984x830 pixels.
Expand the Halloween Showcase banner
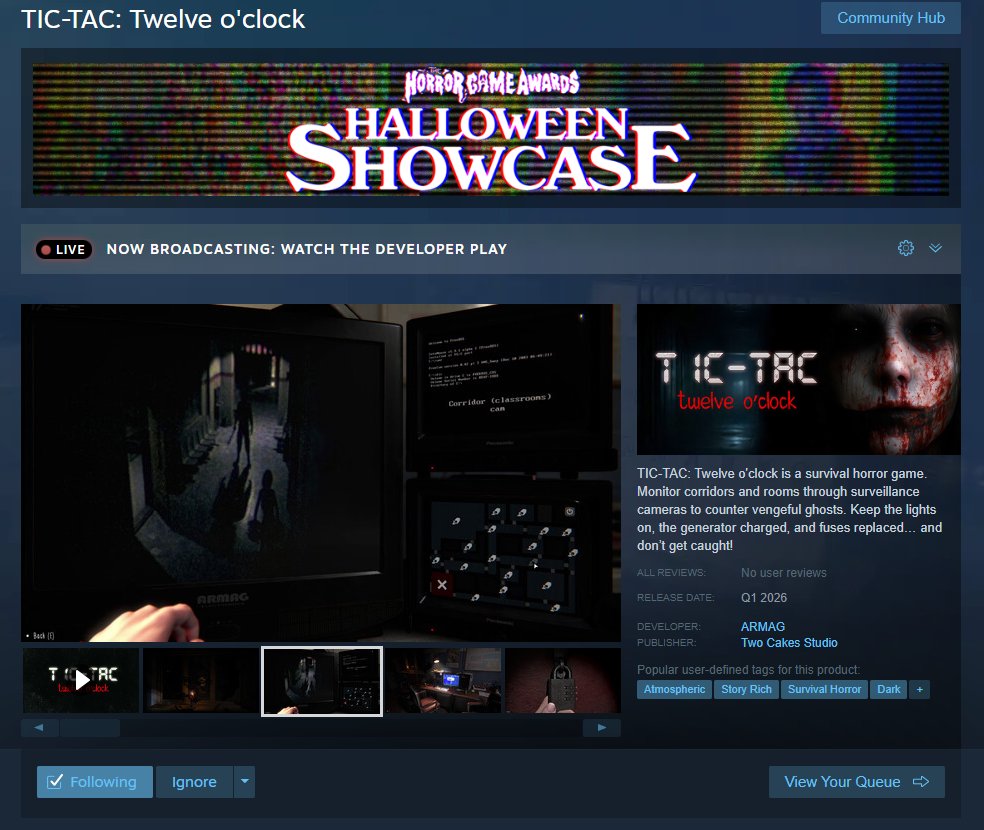(492, 130)
